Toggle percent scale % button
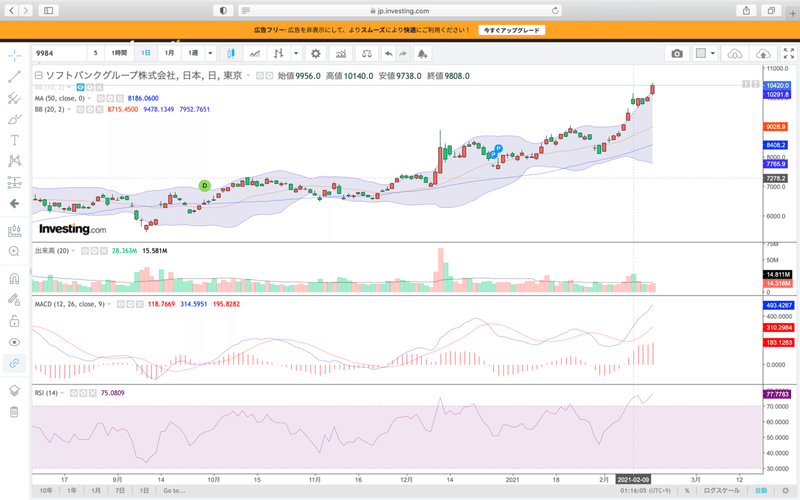800x500 pixels. (x=687, y=490)
